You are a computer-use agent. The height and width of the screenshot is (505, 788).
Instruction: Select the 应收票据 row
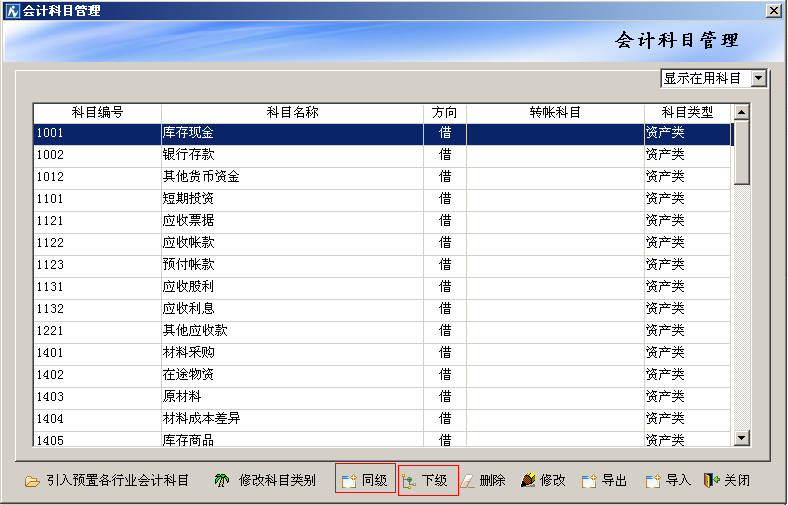tap(382, 221)
